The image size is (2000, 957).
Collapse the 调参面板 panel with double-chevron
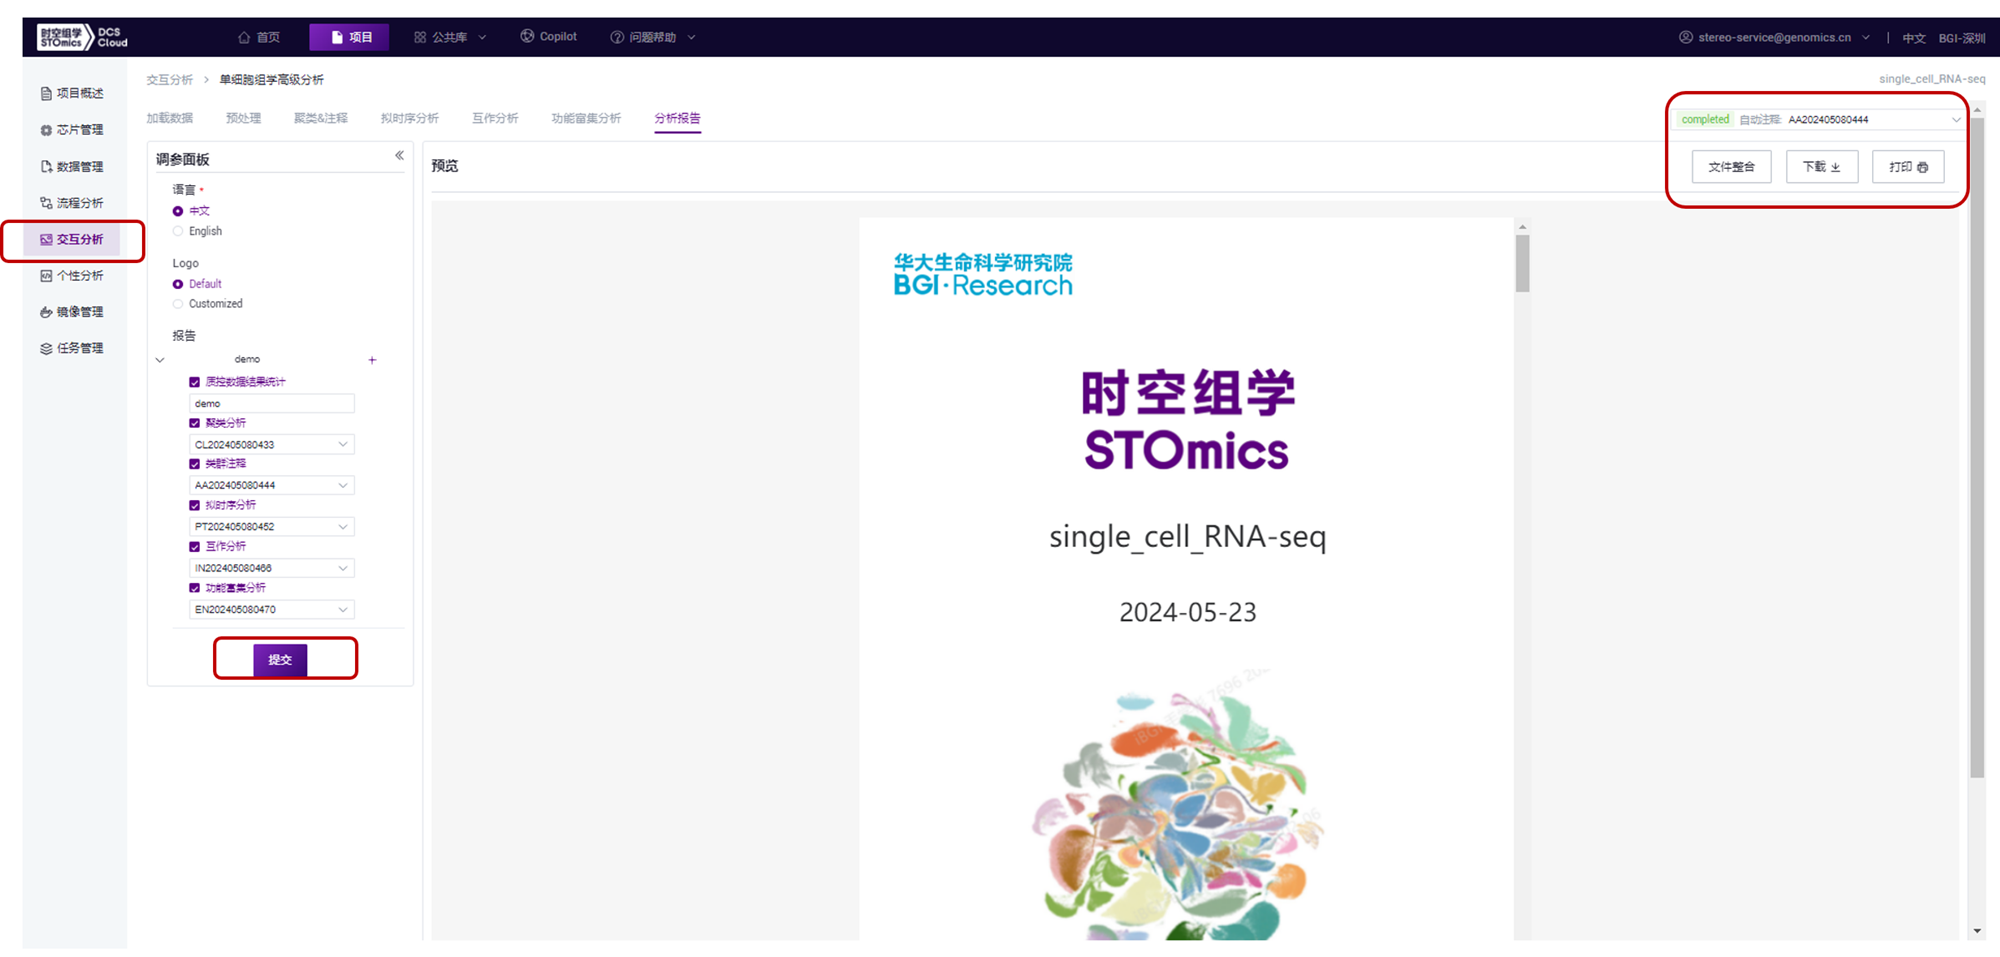(x=399, y=155)
